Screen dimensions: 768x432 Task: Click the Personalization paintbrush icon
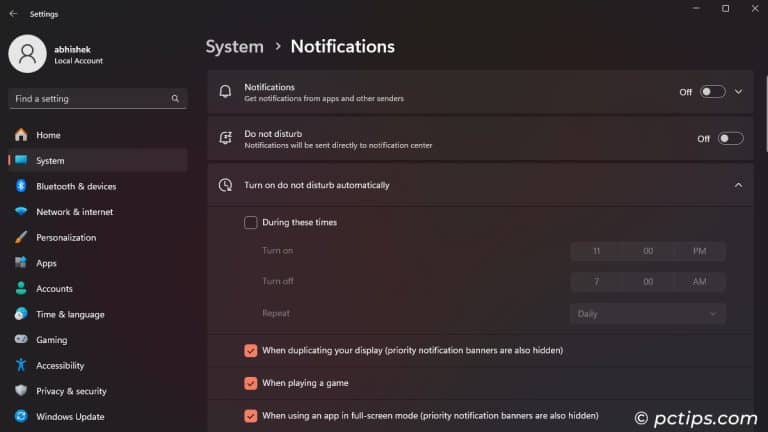pos(21,237)
